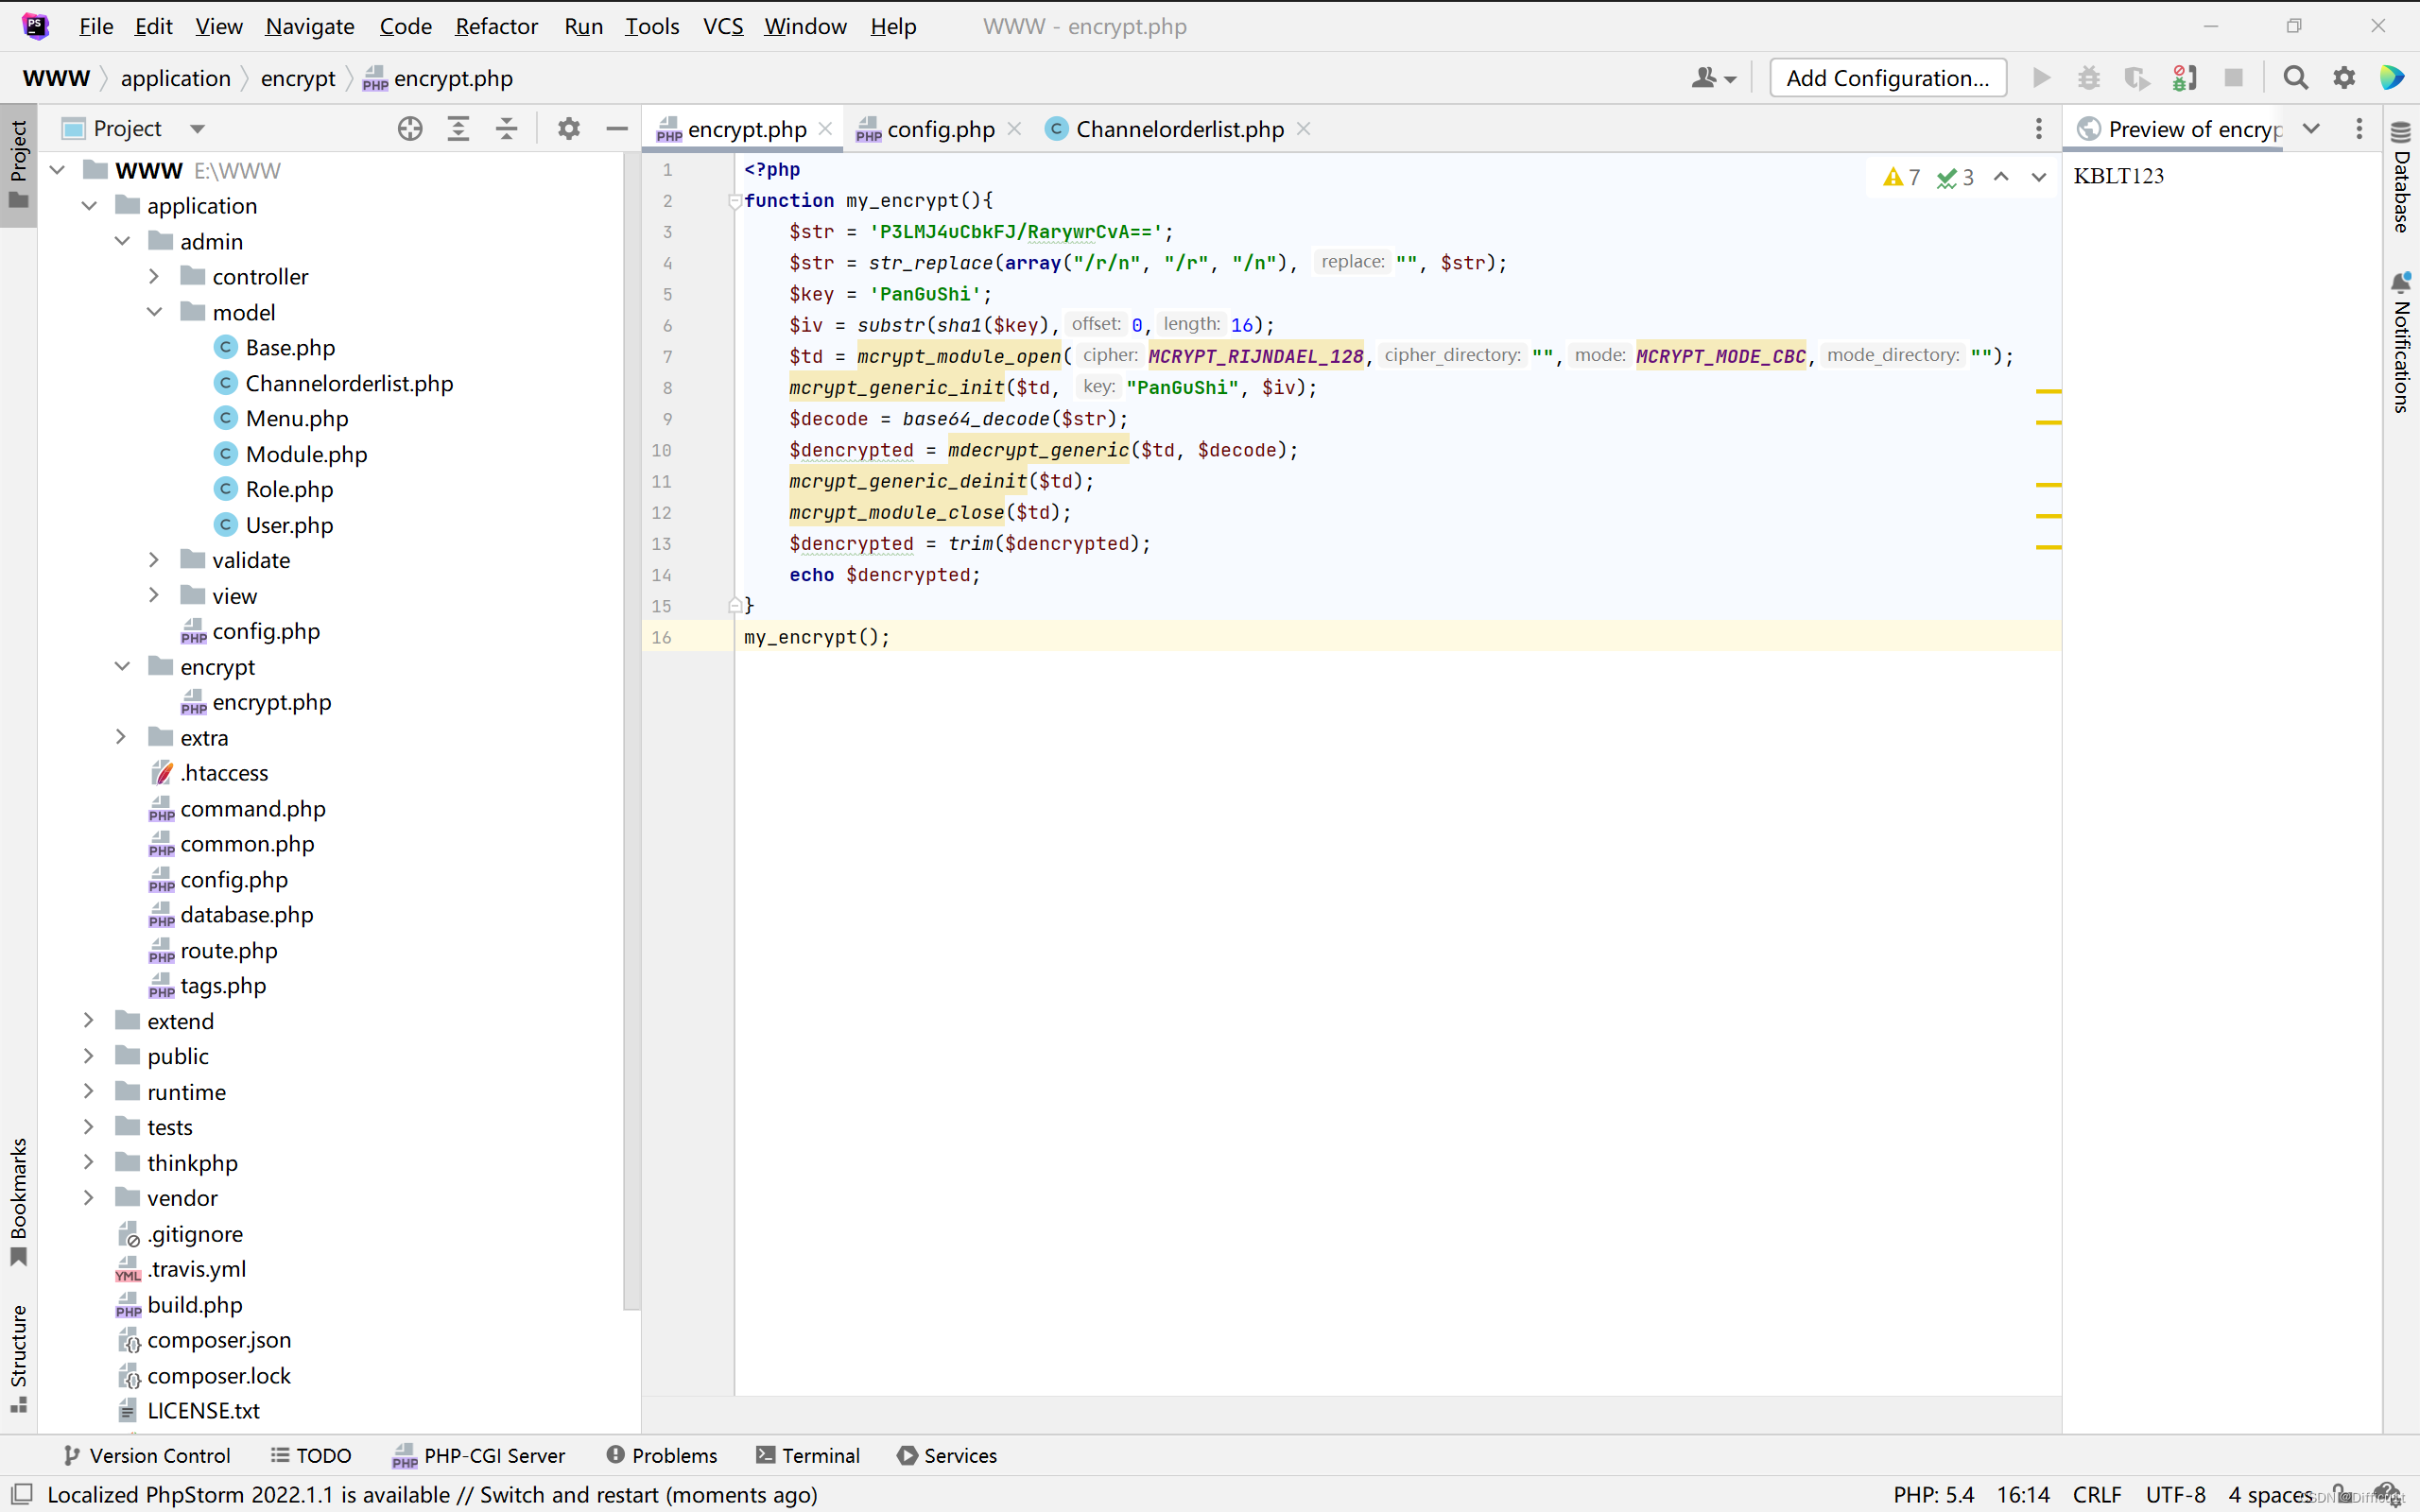Image resolution: width=2420 pixels, height=1512 pixels.
Task: Click the Search Everywhere magnifier icon
Action: (2295, 78)
